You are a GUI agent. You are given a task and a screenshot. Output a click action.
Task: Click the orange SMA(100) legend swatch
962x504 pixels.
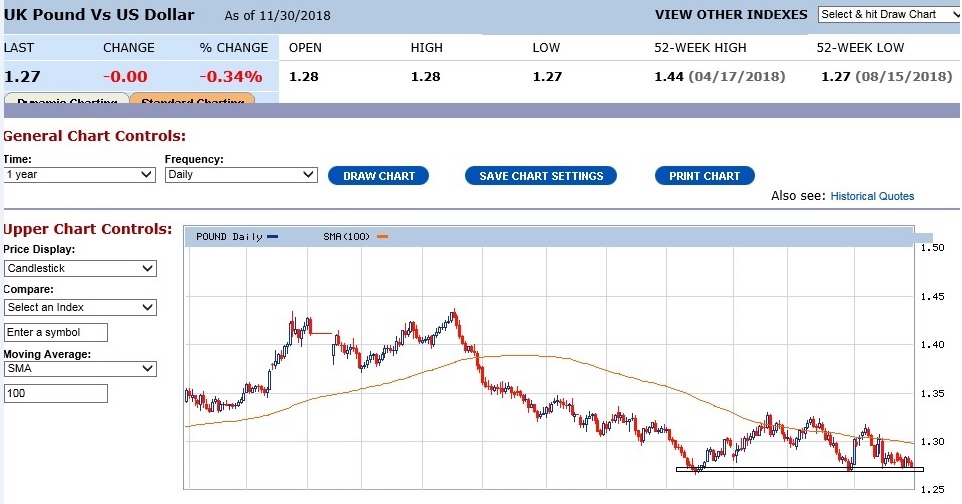(x=382, y=237)
